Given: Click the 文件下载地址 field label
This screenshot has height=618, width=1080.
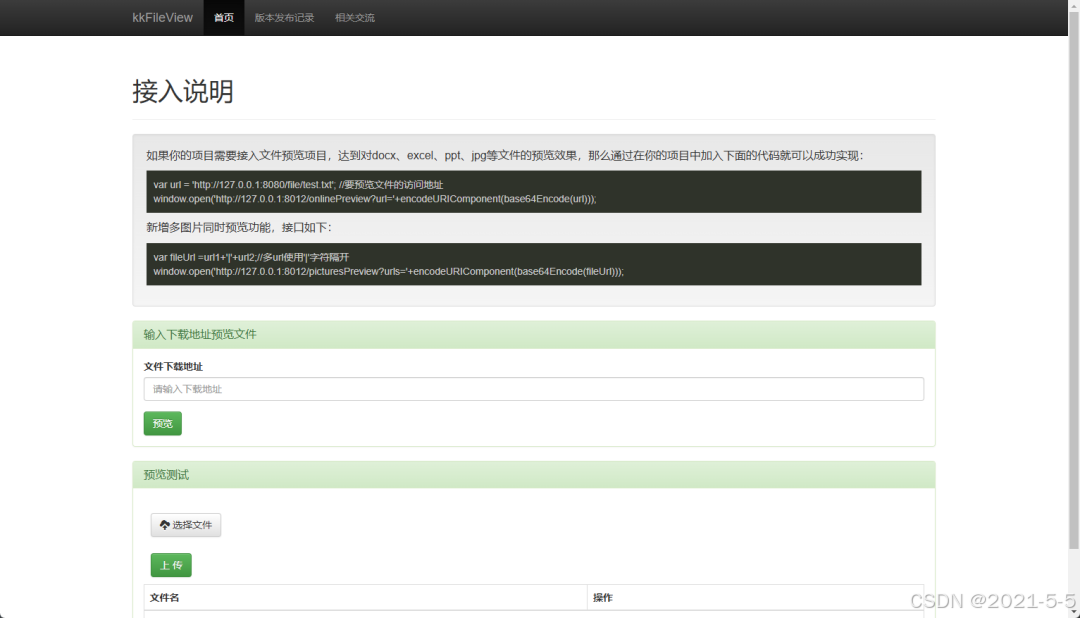Looking at the screenshot, I should 173,366.
